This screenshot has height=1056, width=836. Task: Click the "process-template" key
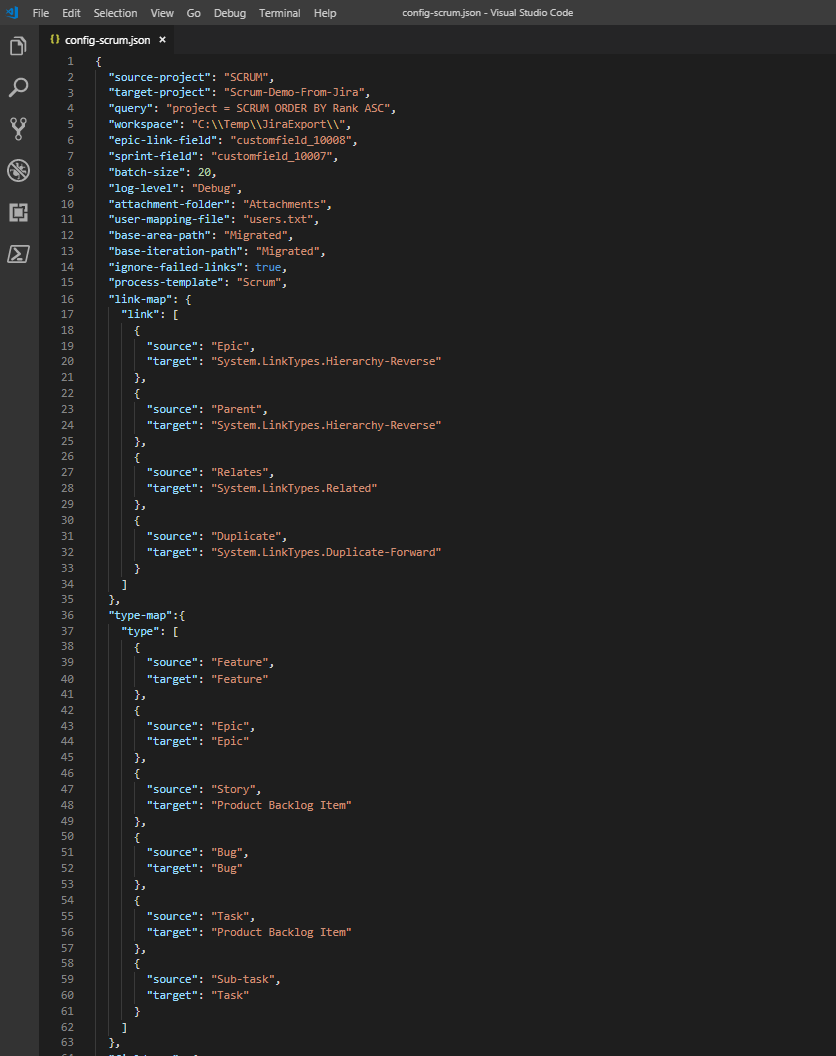point(166,283)
